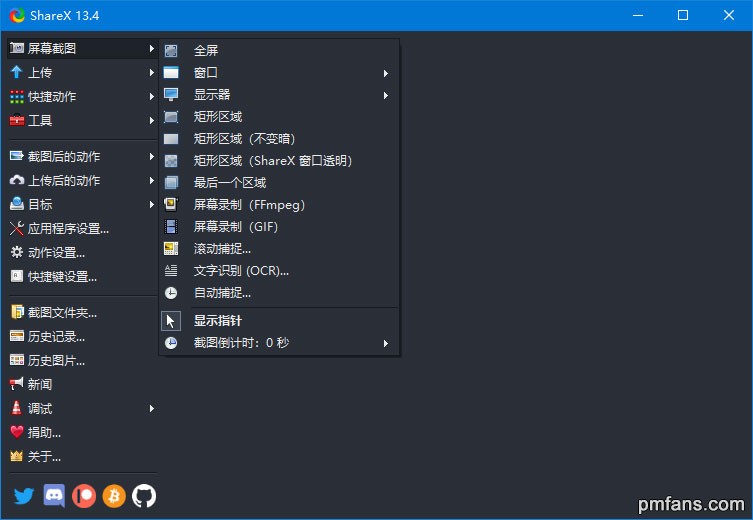Expand the 工具 menu arrow

pos(151,120)
